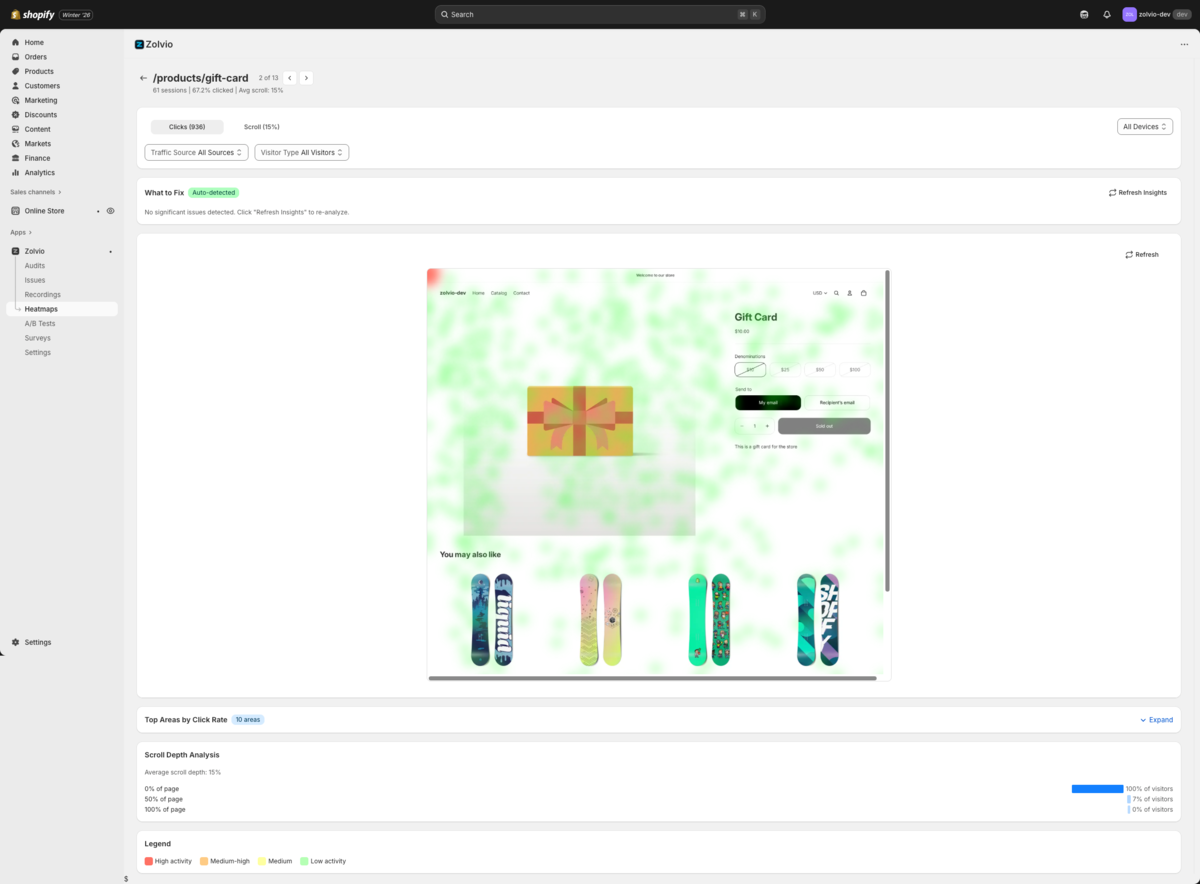1200x884 pixels.
Task: Click the Refresh button above the heatmap
Action: coord(1141,254)
